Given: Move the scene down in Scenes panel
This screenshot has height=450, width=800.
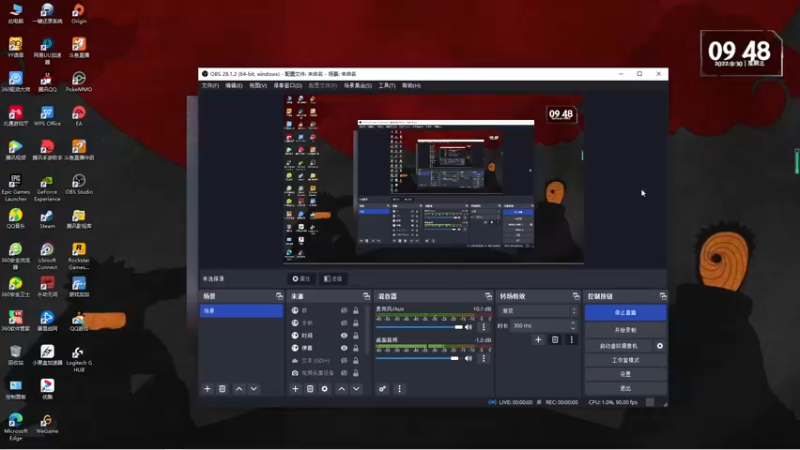Looking at the screenshot, I should coord(254,389).
